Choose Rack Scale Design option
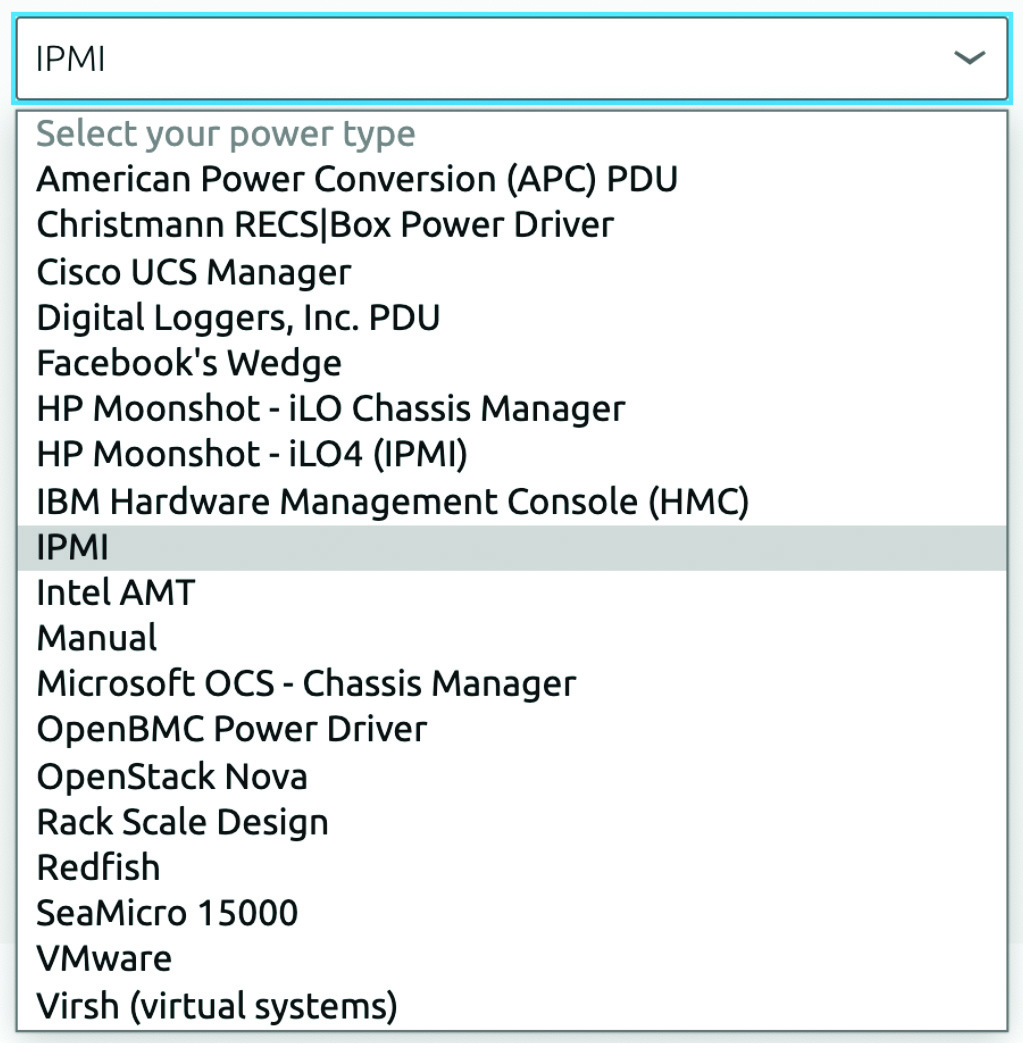This screenshot has width=1023, height=1053. (182, 822)
